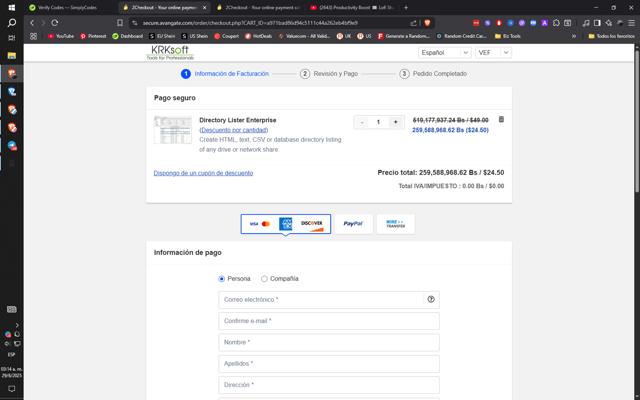
Task: Expand the hidden bookmarks overflow chevron
Action: pos(574,36)
